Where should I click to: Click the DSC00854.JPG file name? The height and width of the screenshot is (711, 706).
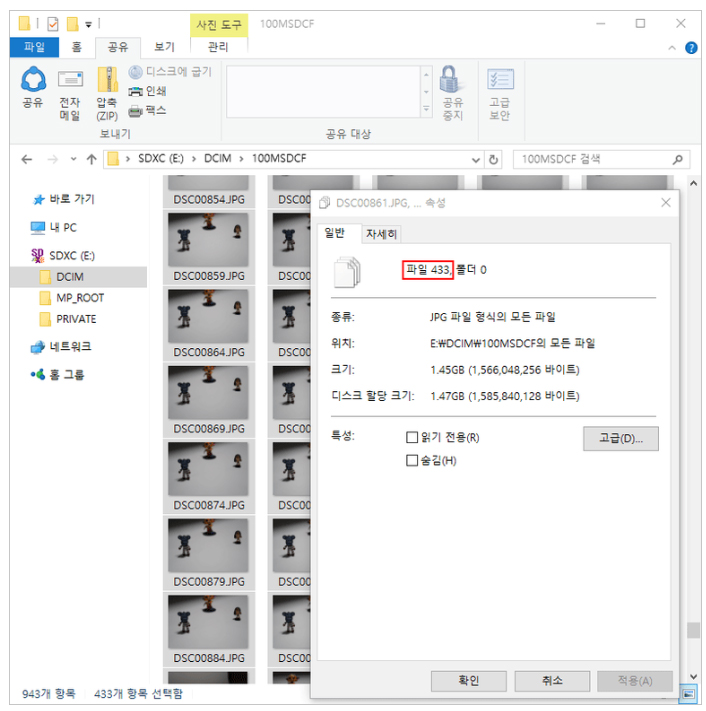pyautogui.click(x=209, y=200)
